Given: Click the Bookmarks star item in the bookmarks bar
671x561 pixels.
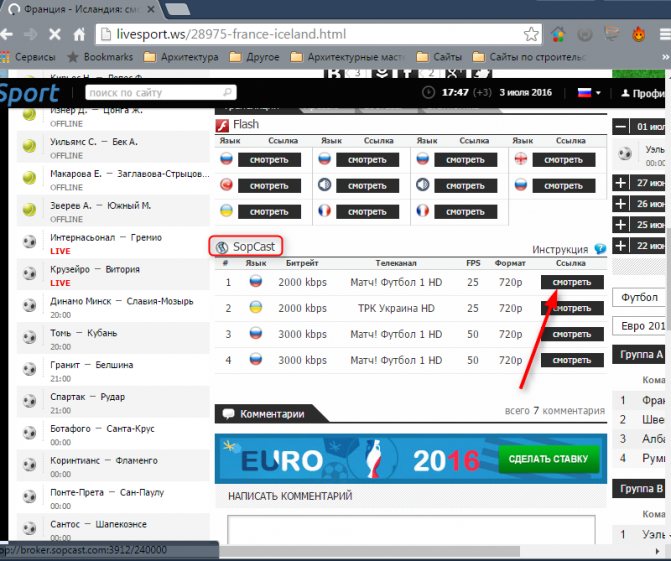Looking at the screenshot, I should pyautogui.click(x=100, y=57).
